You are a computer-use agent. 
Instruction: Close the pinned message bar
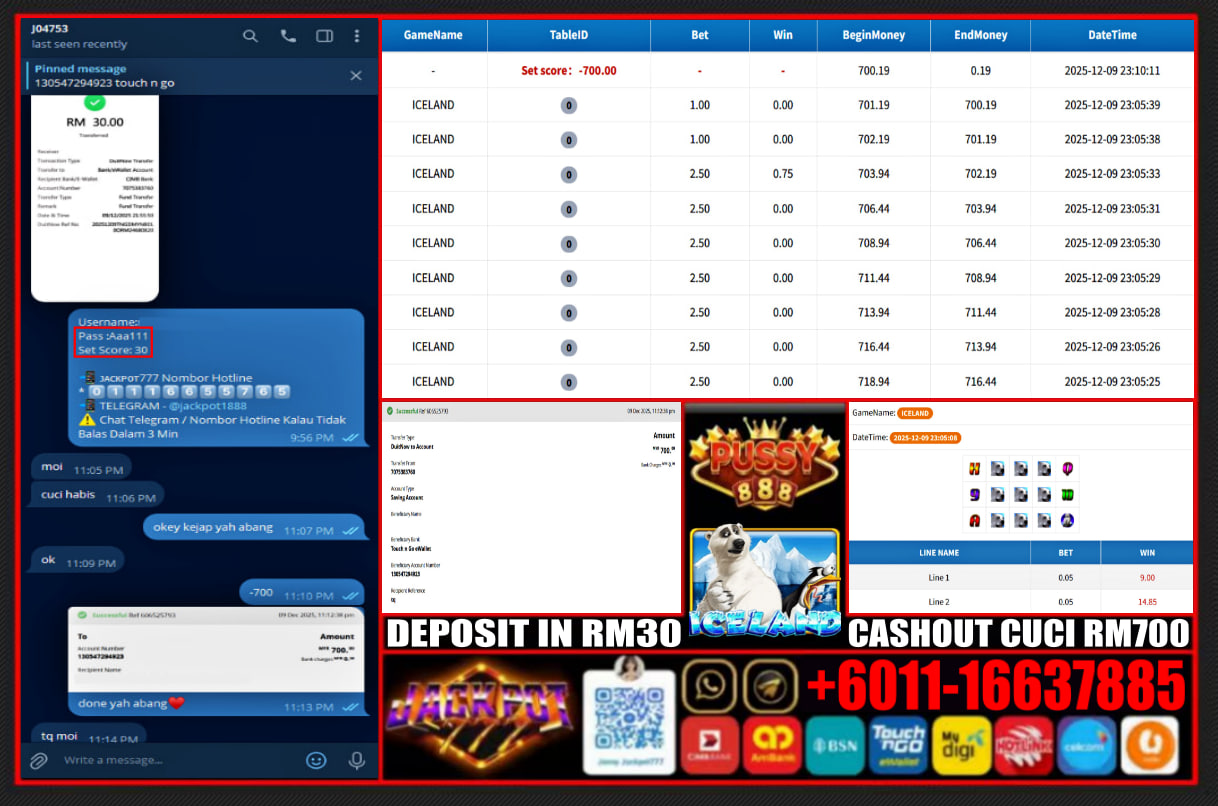point(356,76)
